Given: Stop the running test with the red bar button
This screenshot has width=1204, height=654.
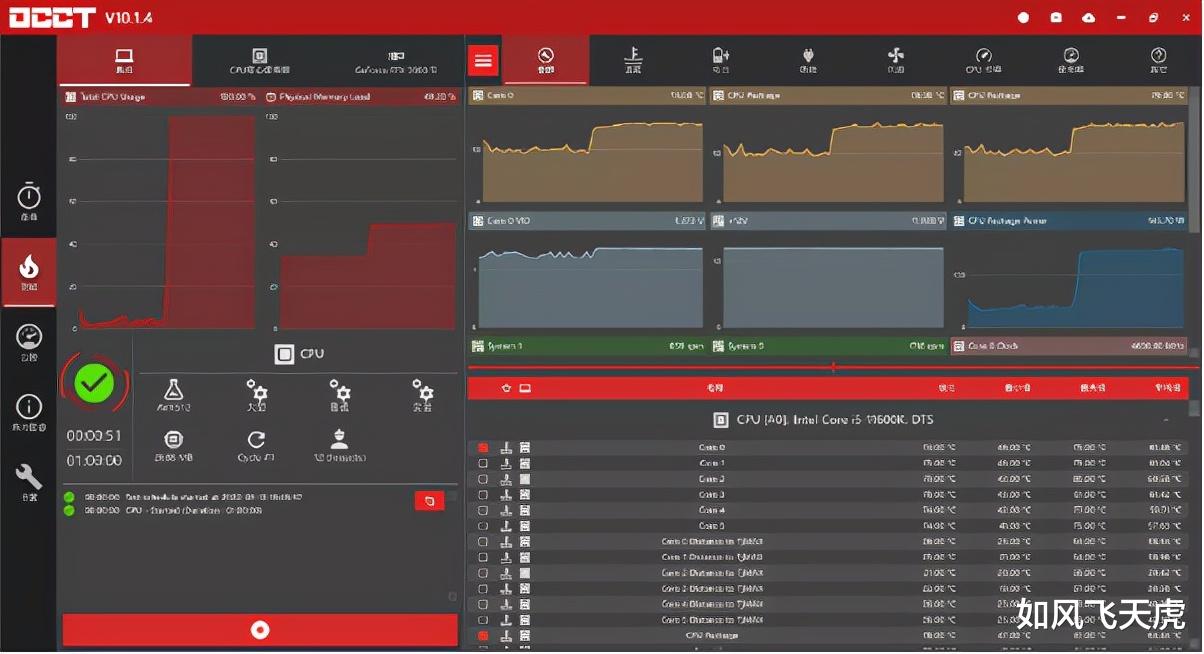Looking at the screenshot, I should (x=260, y=630).
